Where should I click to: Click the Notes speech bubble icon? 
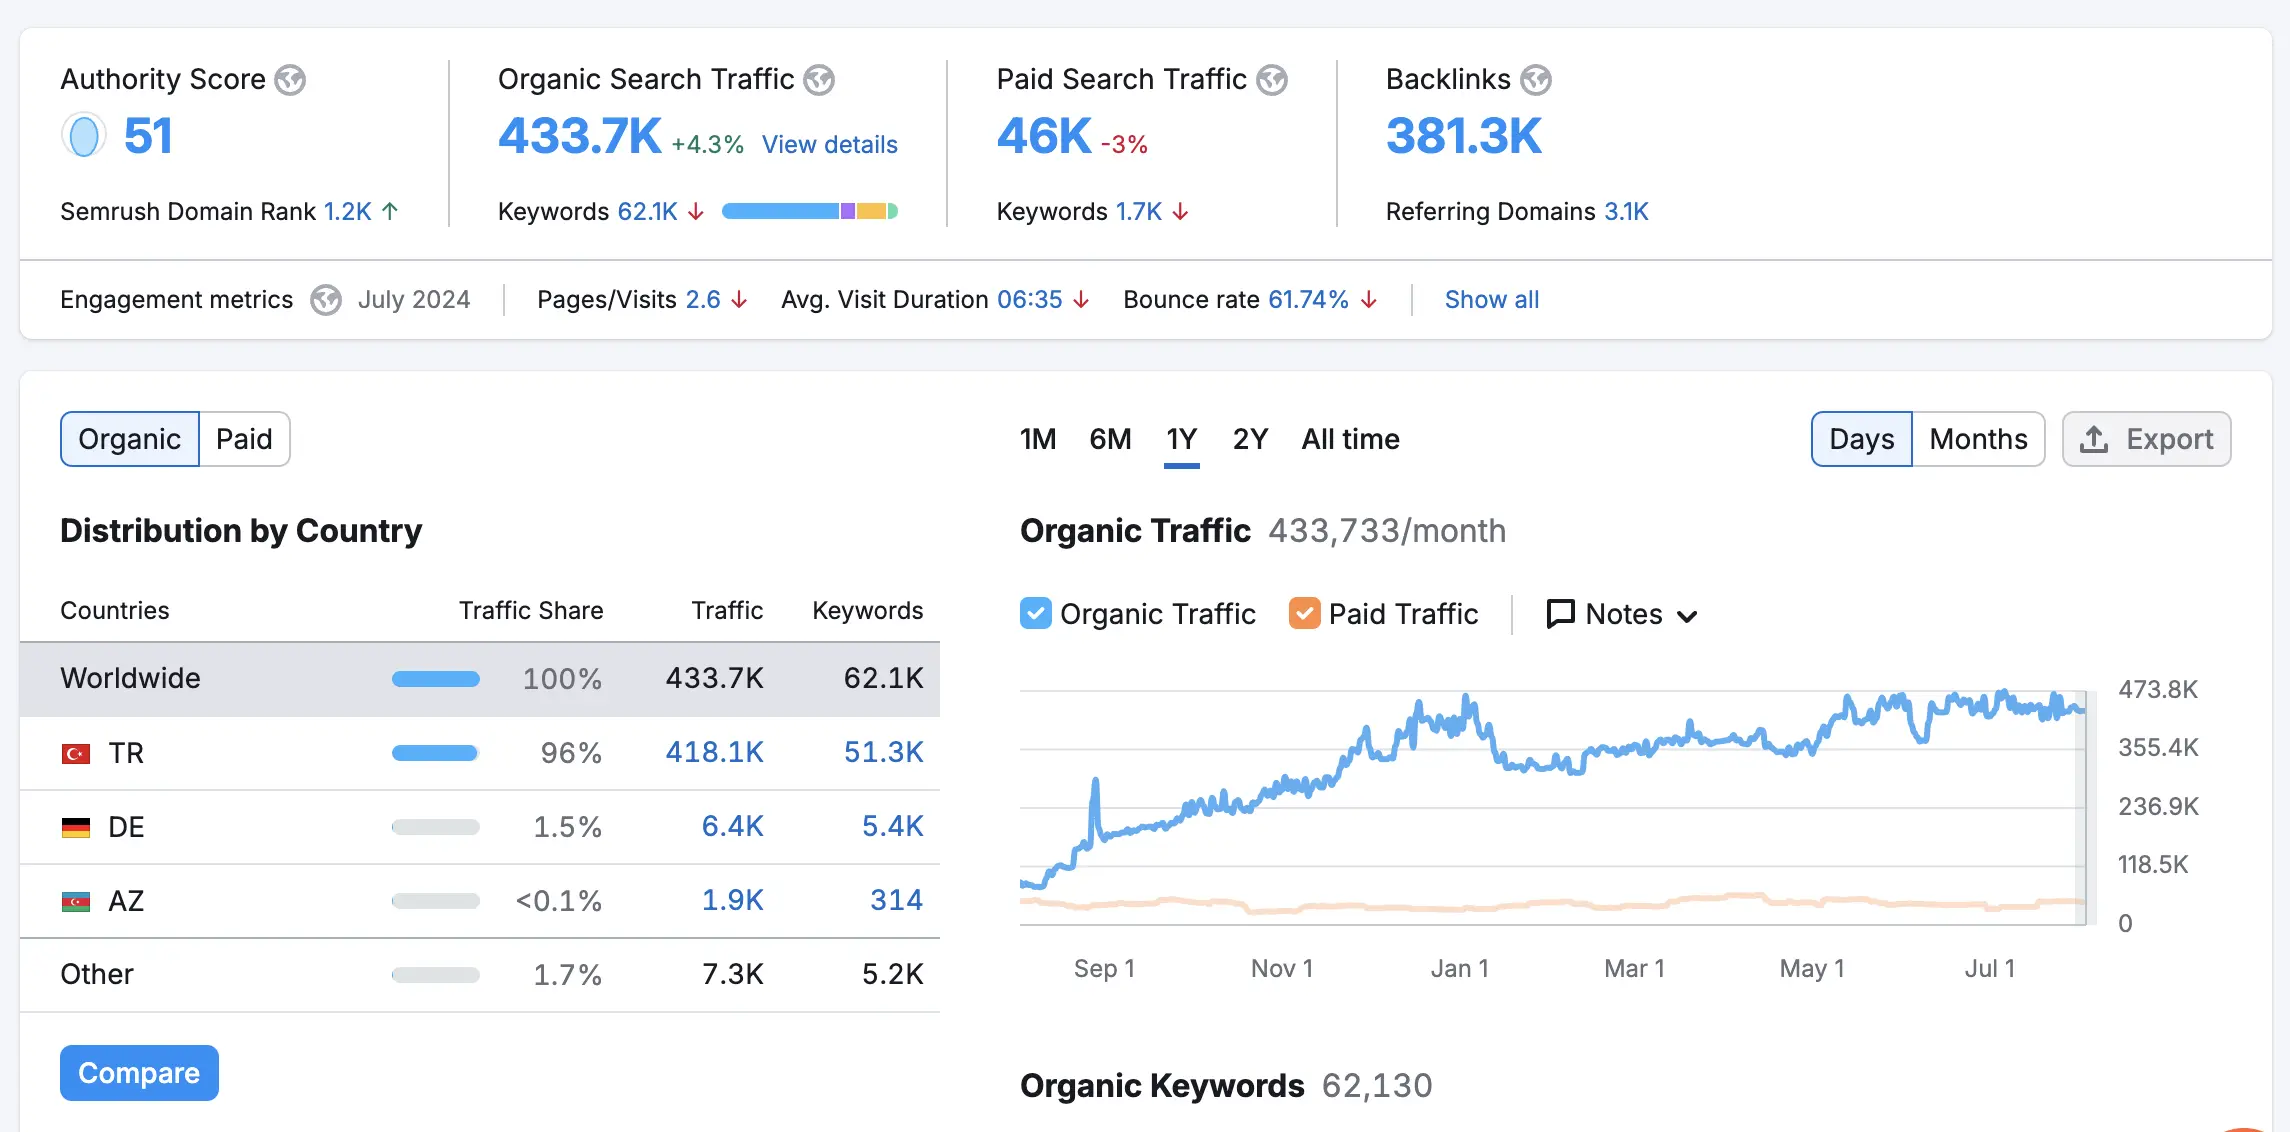pyautogui.click(x=1560, y=614)
